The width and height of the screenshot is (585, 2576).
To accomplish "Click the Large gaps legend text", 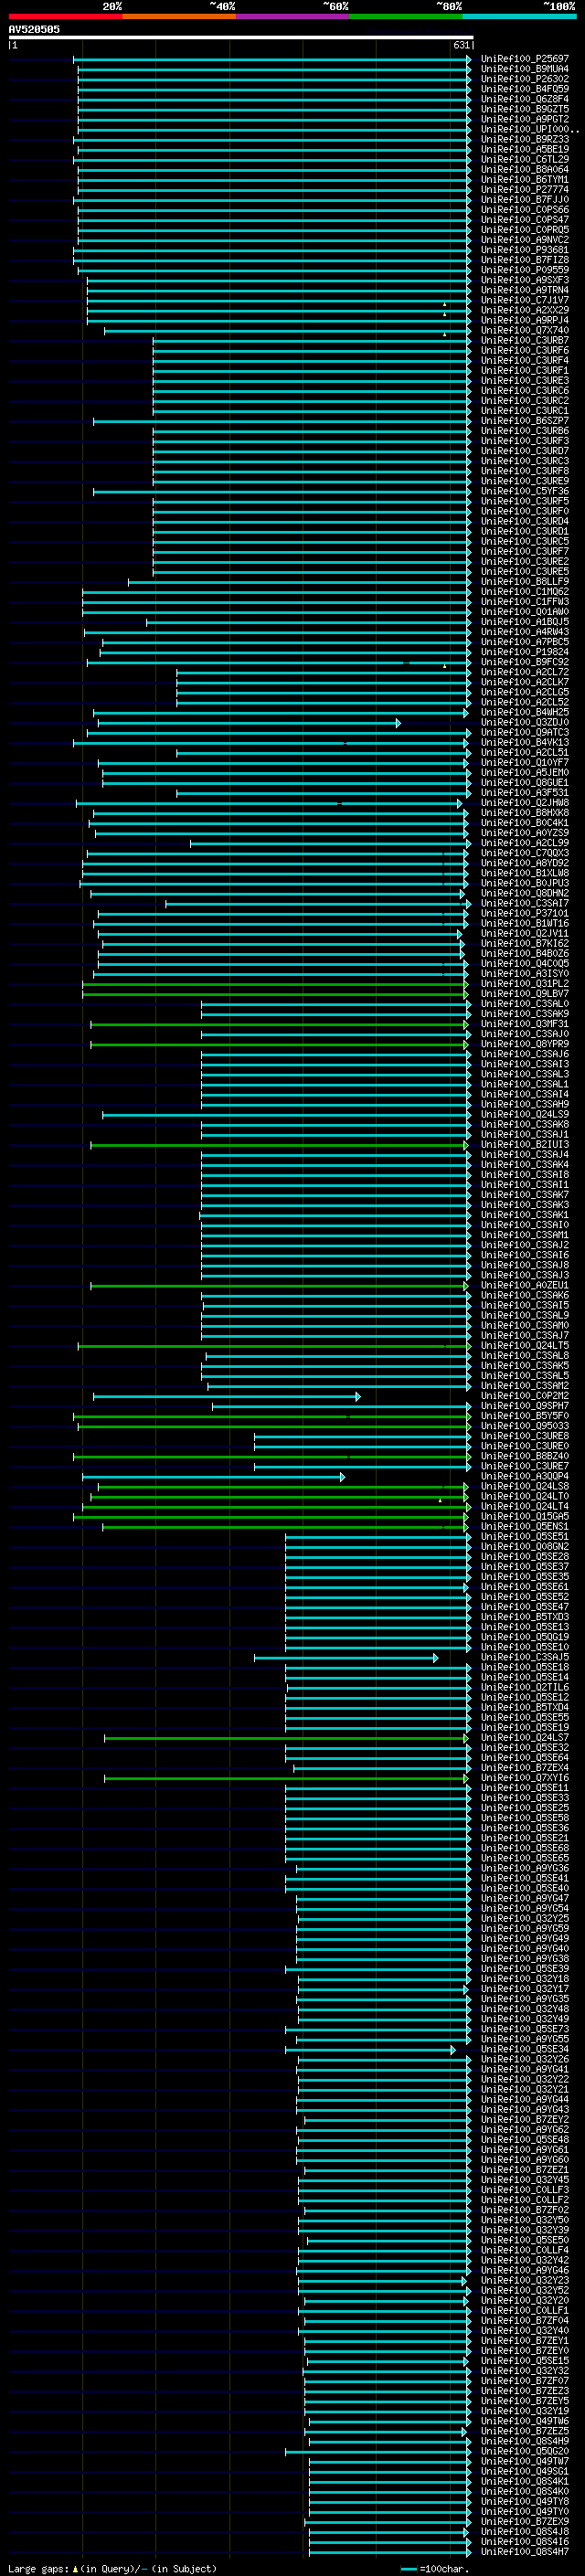I will click(38, 2569).
